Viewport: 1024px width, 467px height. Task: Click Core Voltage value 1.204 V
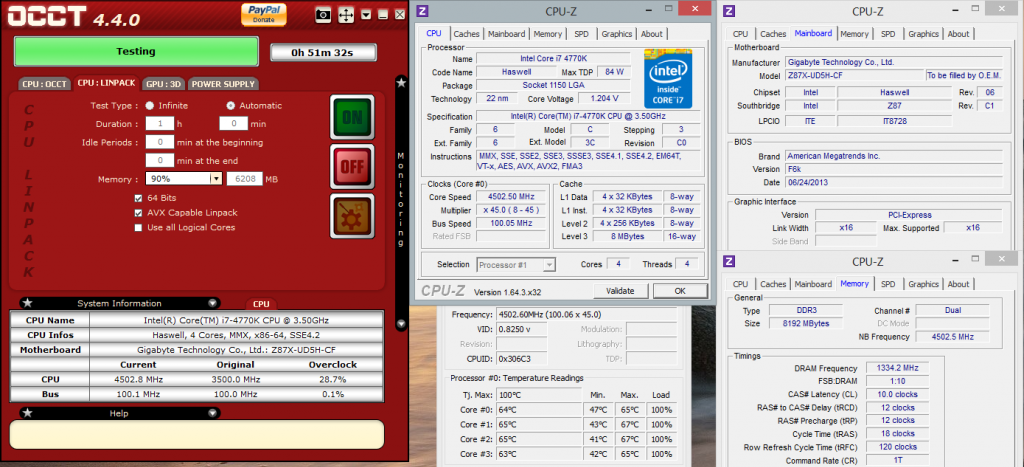click(604, 99)
